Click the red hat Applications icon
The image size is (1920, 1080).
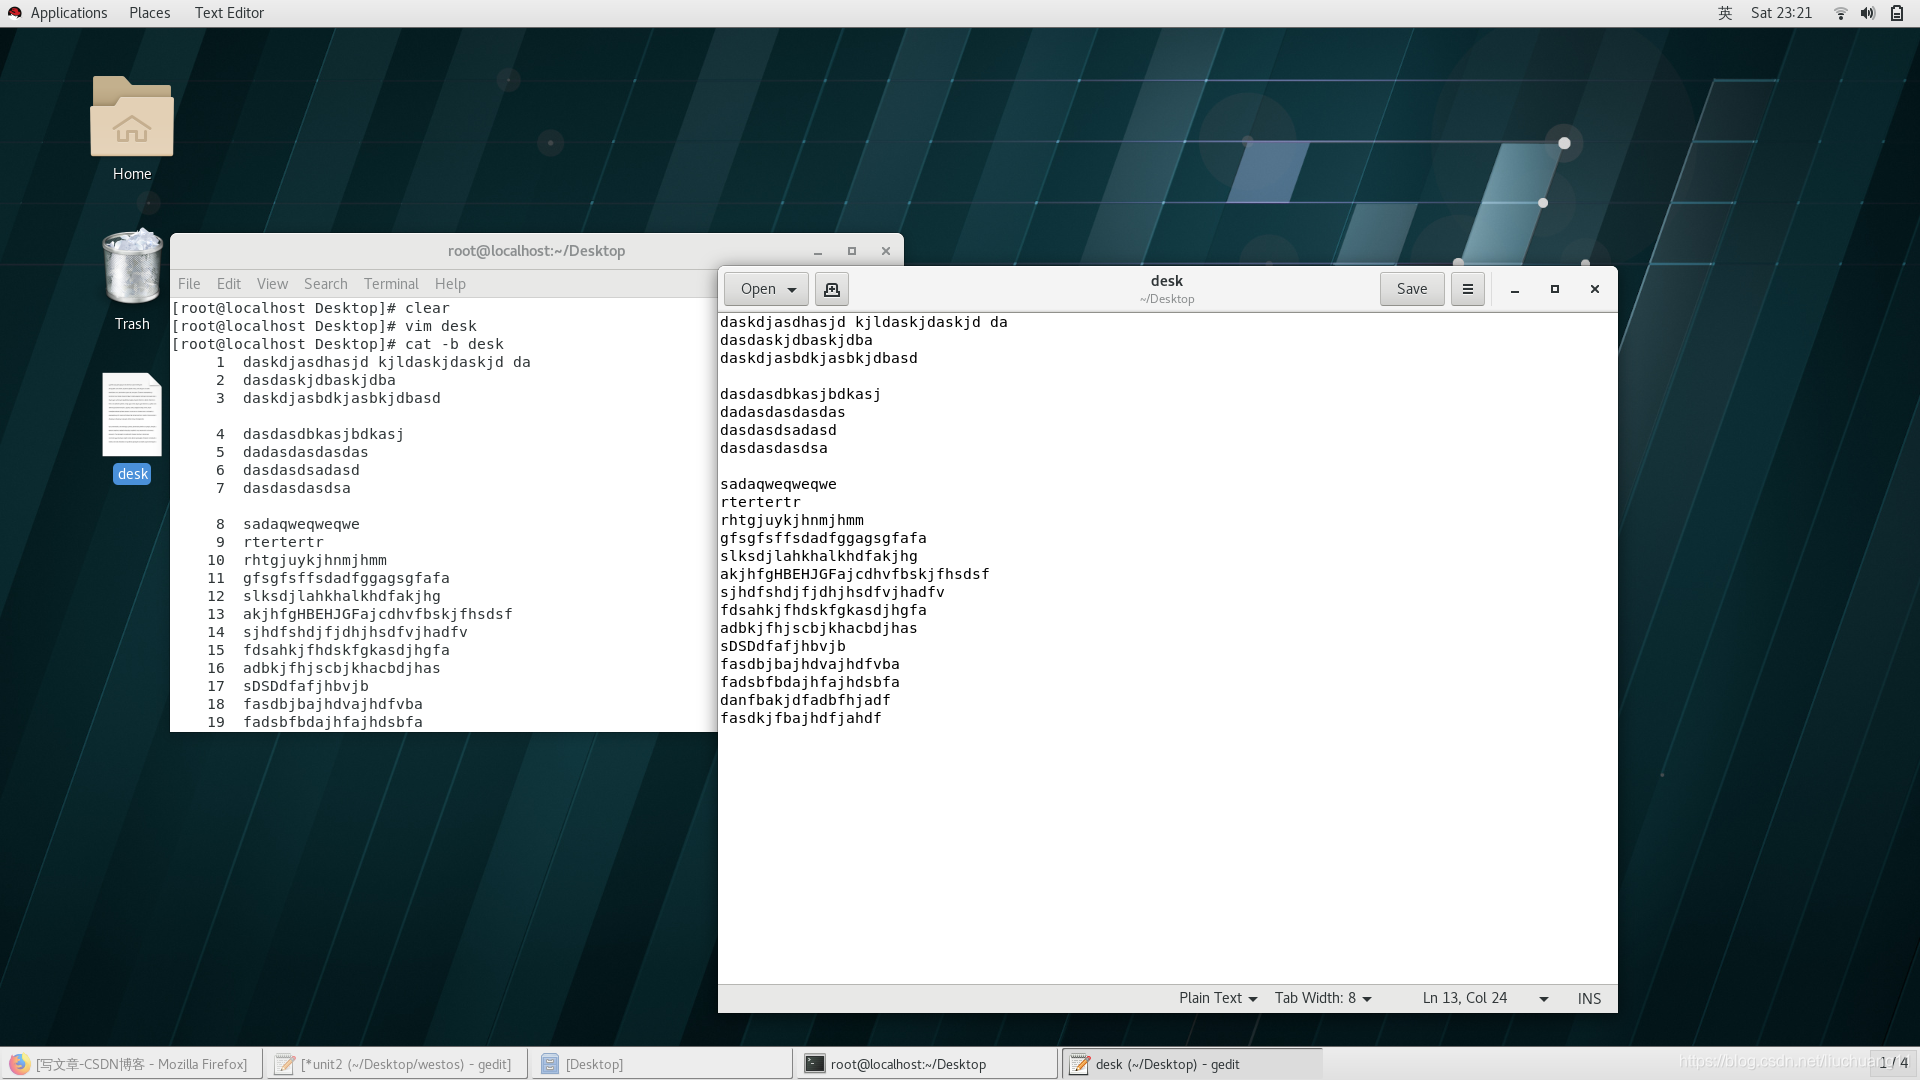[14, 13]
